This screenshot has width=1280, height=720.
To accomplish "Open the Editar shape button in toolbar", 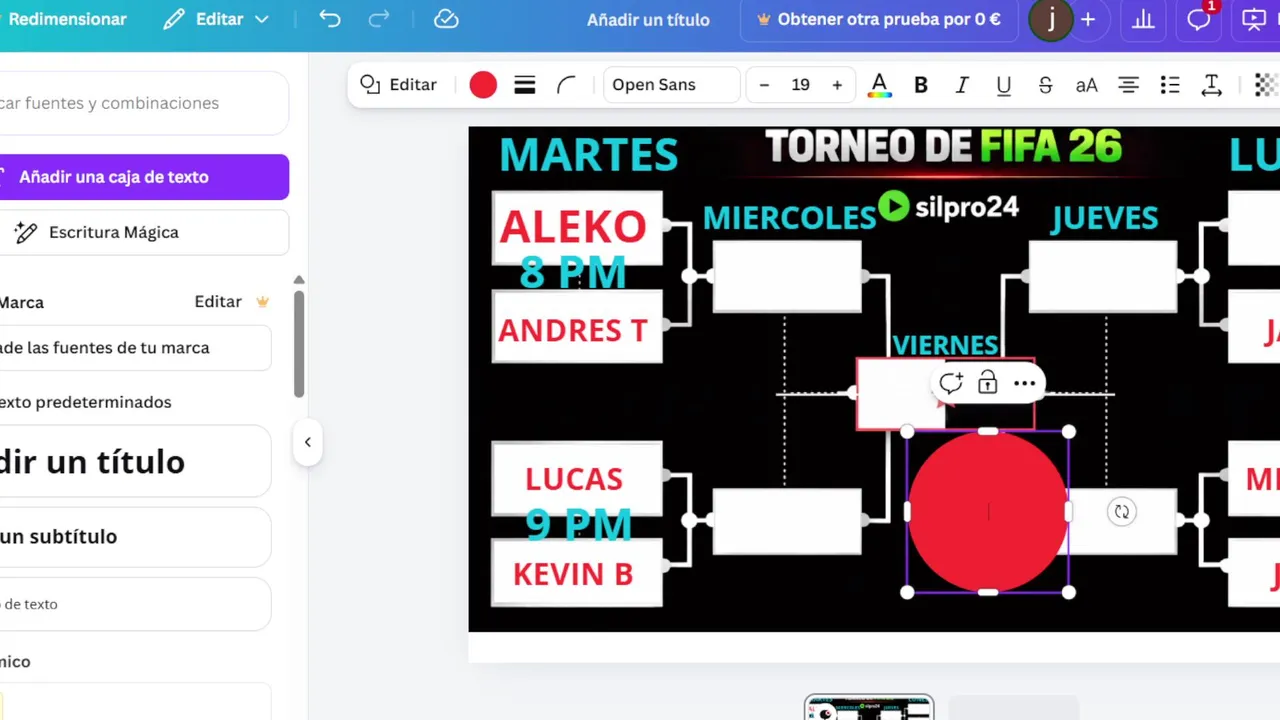I will tap(399, 85).
